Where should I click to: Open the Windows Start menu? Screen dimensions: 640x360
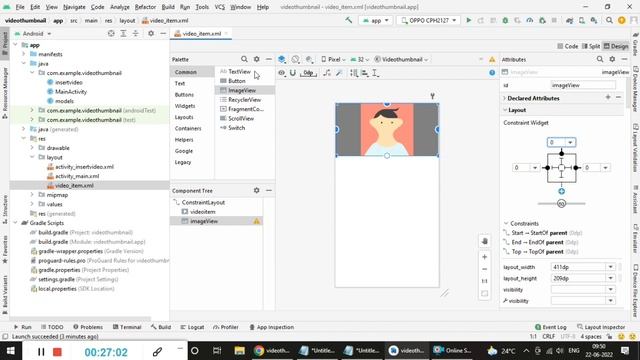coord(11,351)
